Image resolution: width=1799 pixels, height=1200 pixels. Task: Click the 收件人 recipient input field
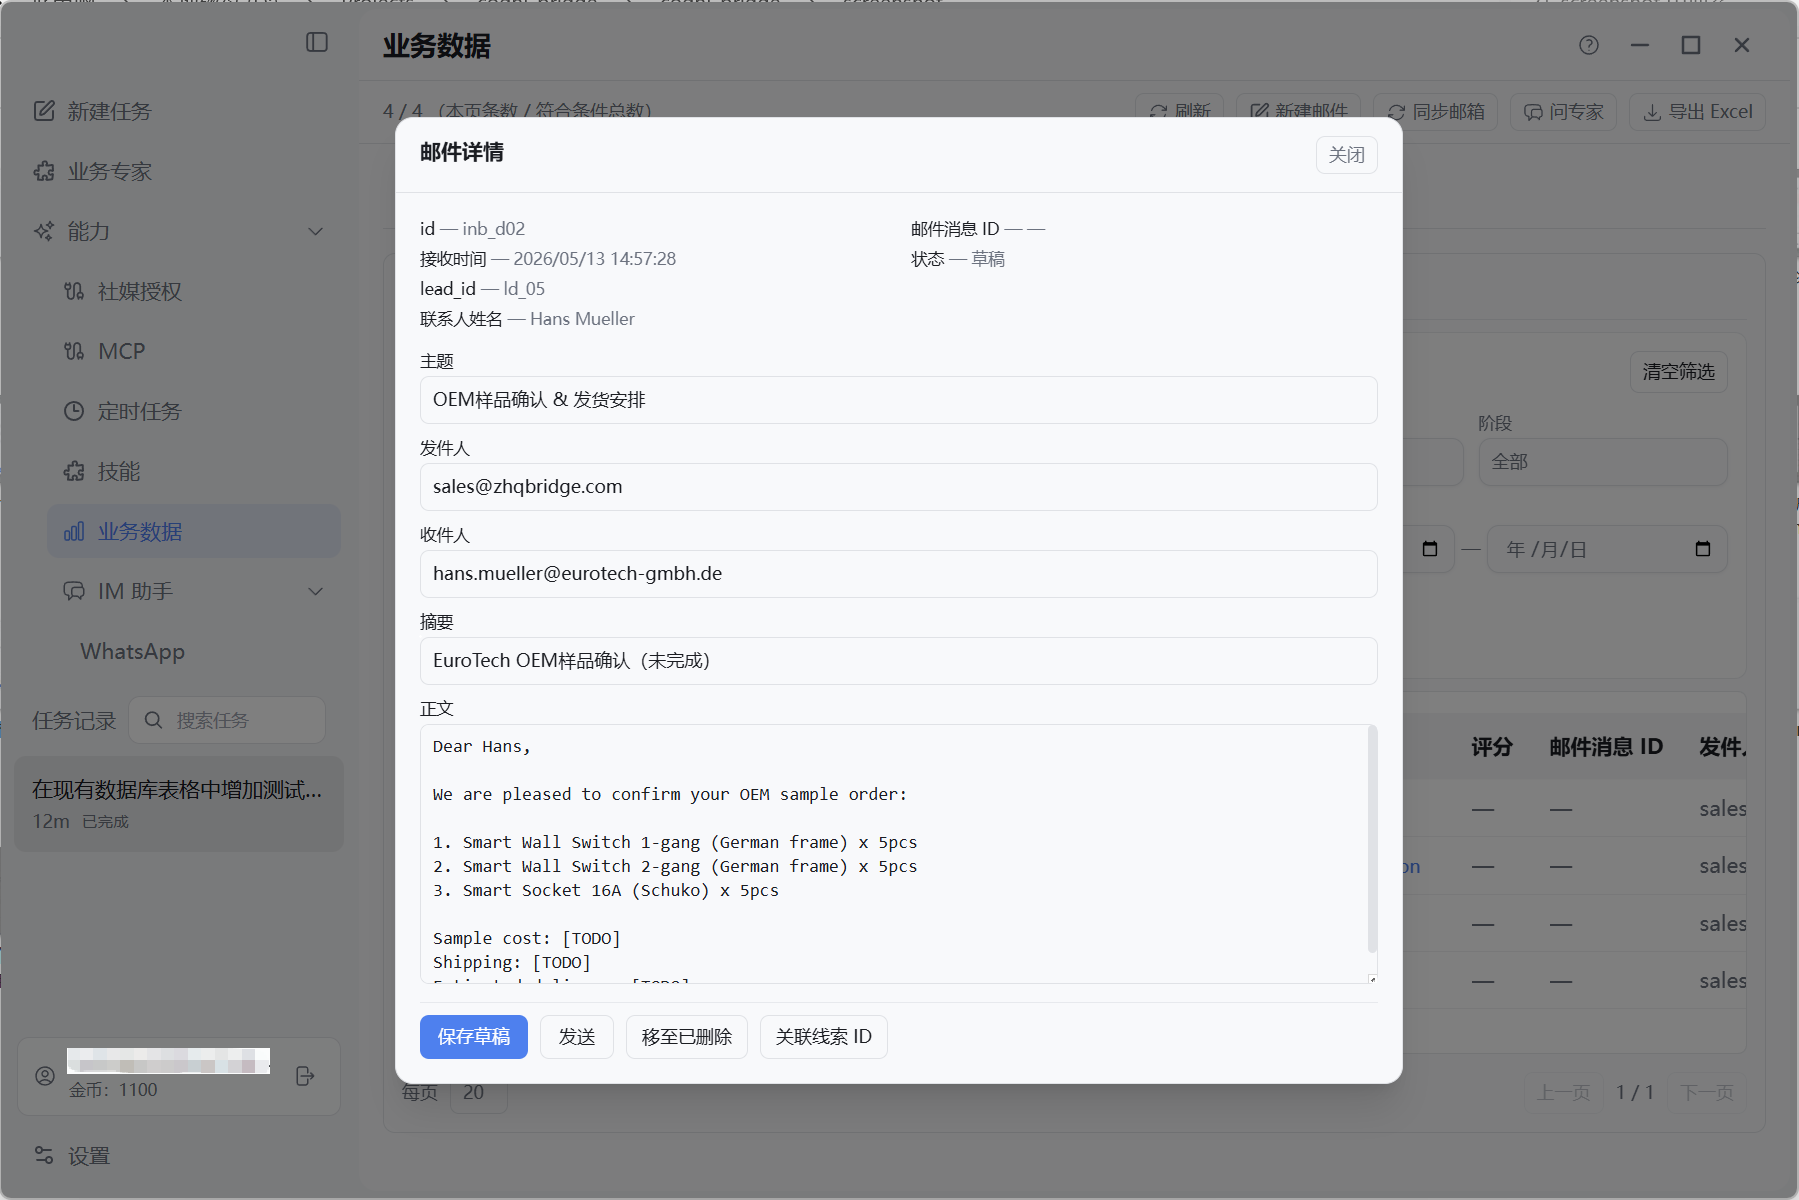(x=898, y=574)
